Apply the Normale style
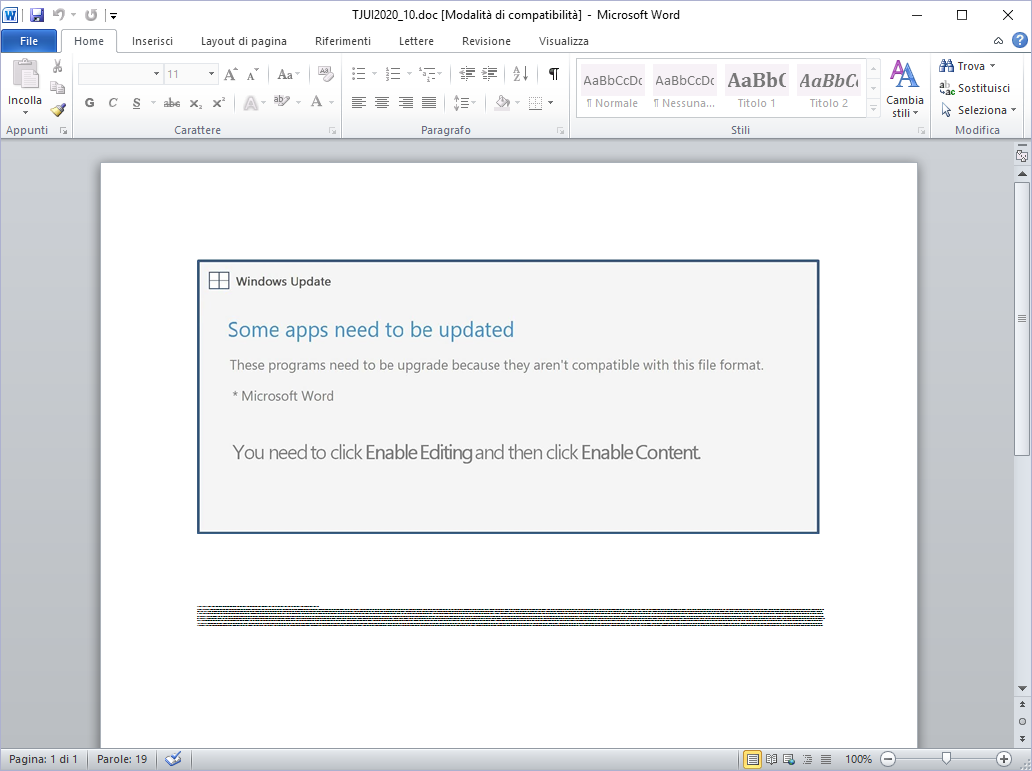This screenshot has width=1032, height=771. 612,88
